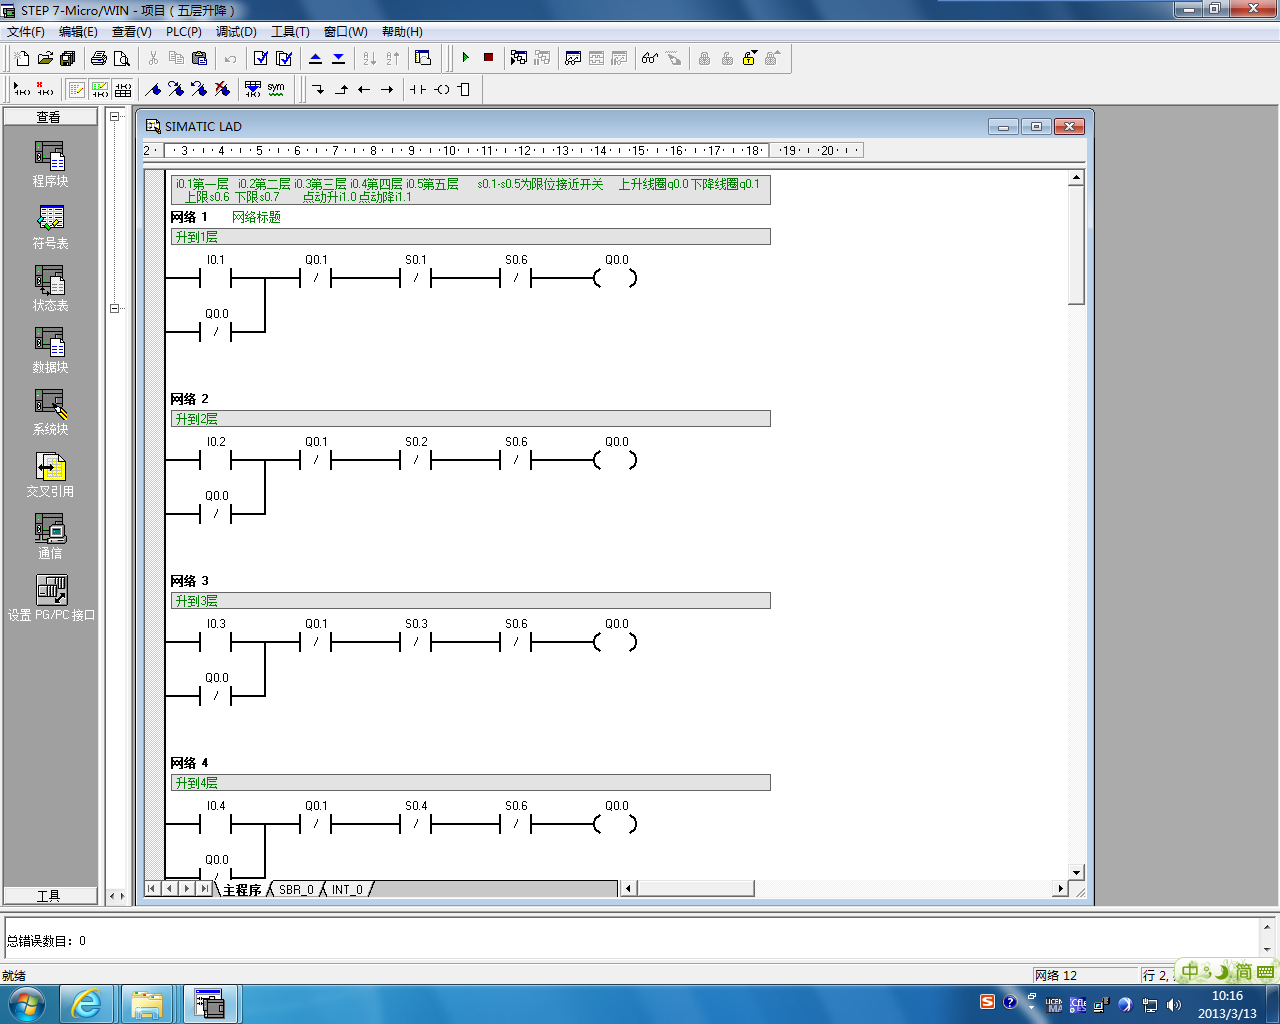The image size is (1280, 1024).
Task: Click the red STOP button in toolbar
Action: click(488, 58)
